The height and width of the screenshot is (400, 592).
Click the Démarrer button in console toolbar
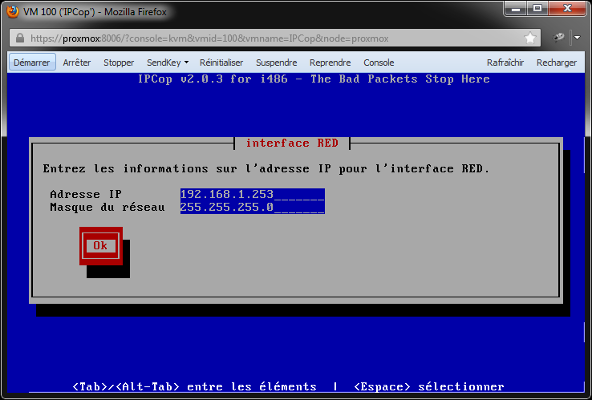click(32, 62)
